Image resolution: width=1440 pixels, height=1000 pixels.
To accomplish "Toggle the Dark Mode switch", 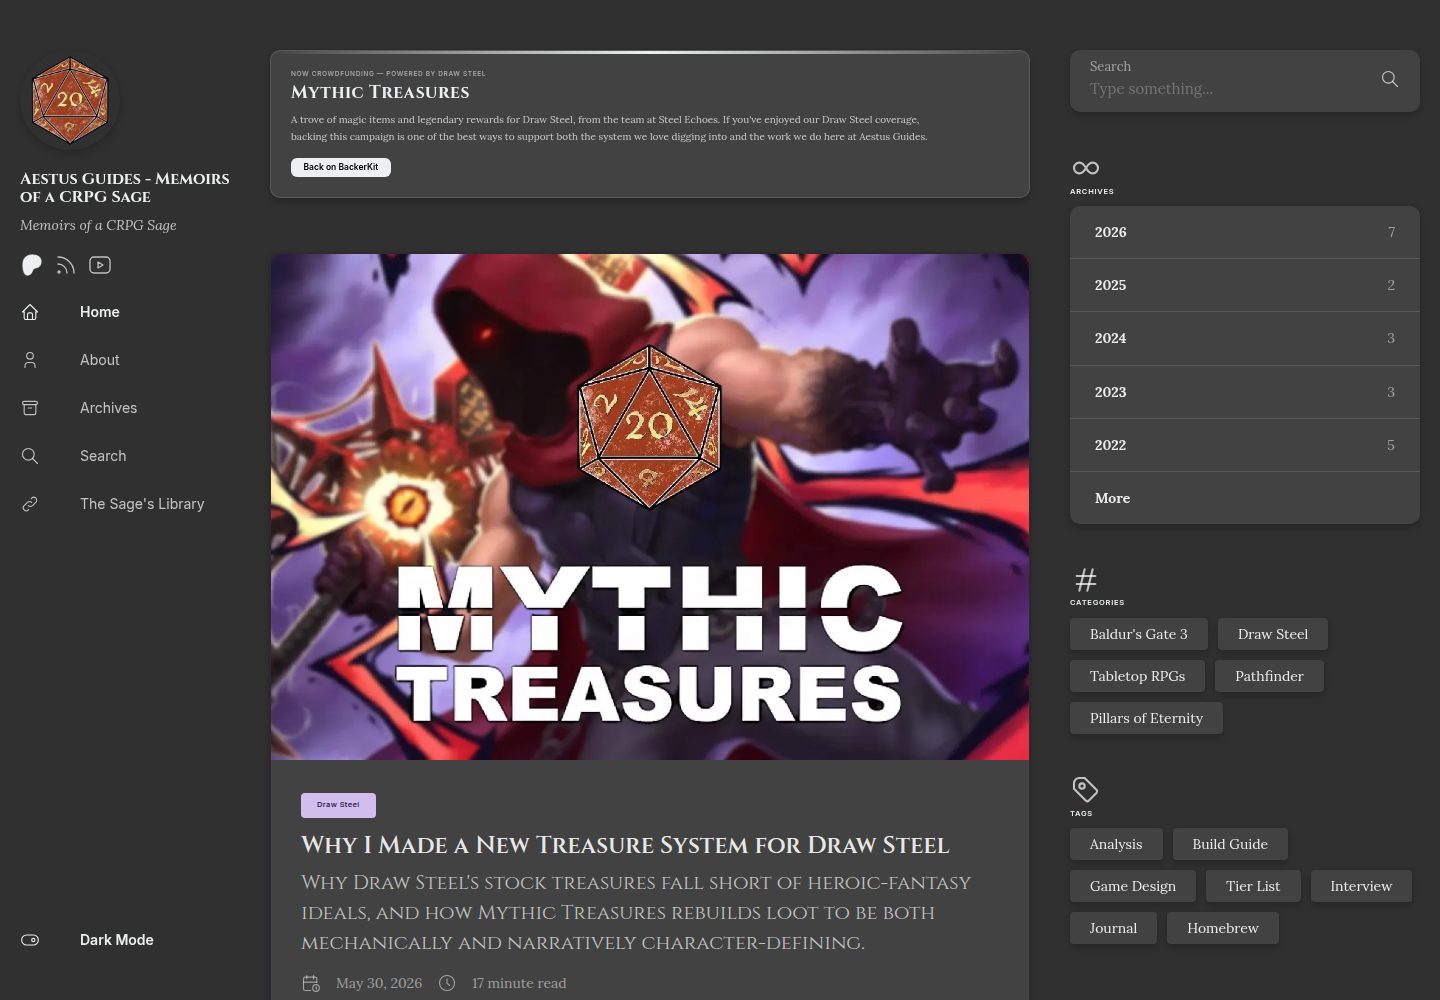I will (30, 940).
